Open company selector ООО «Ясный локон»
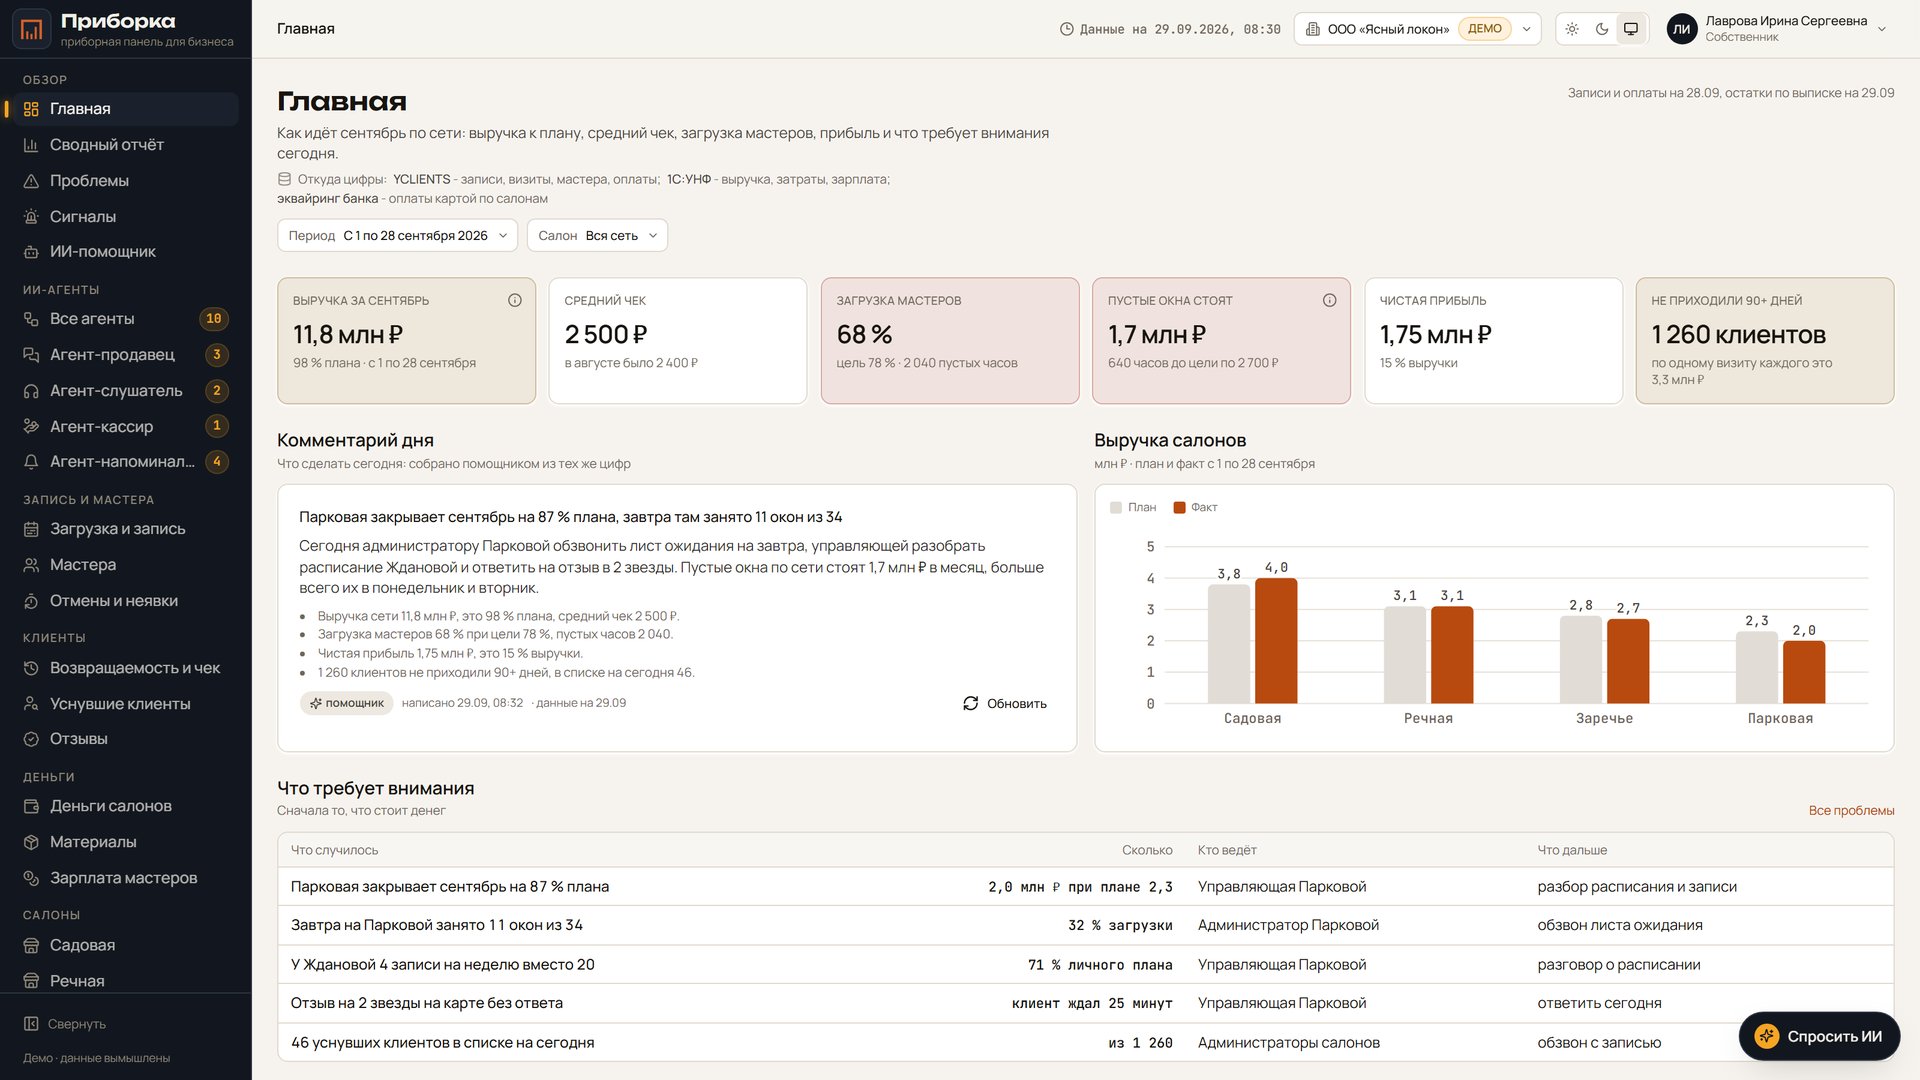This screenshot has width=1920, height=1080. click(1417, 29)
